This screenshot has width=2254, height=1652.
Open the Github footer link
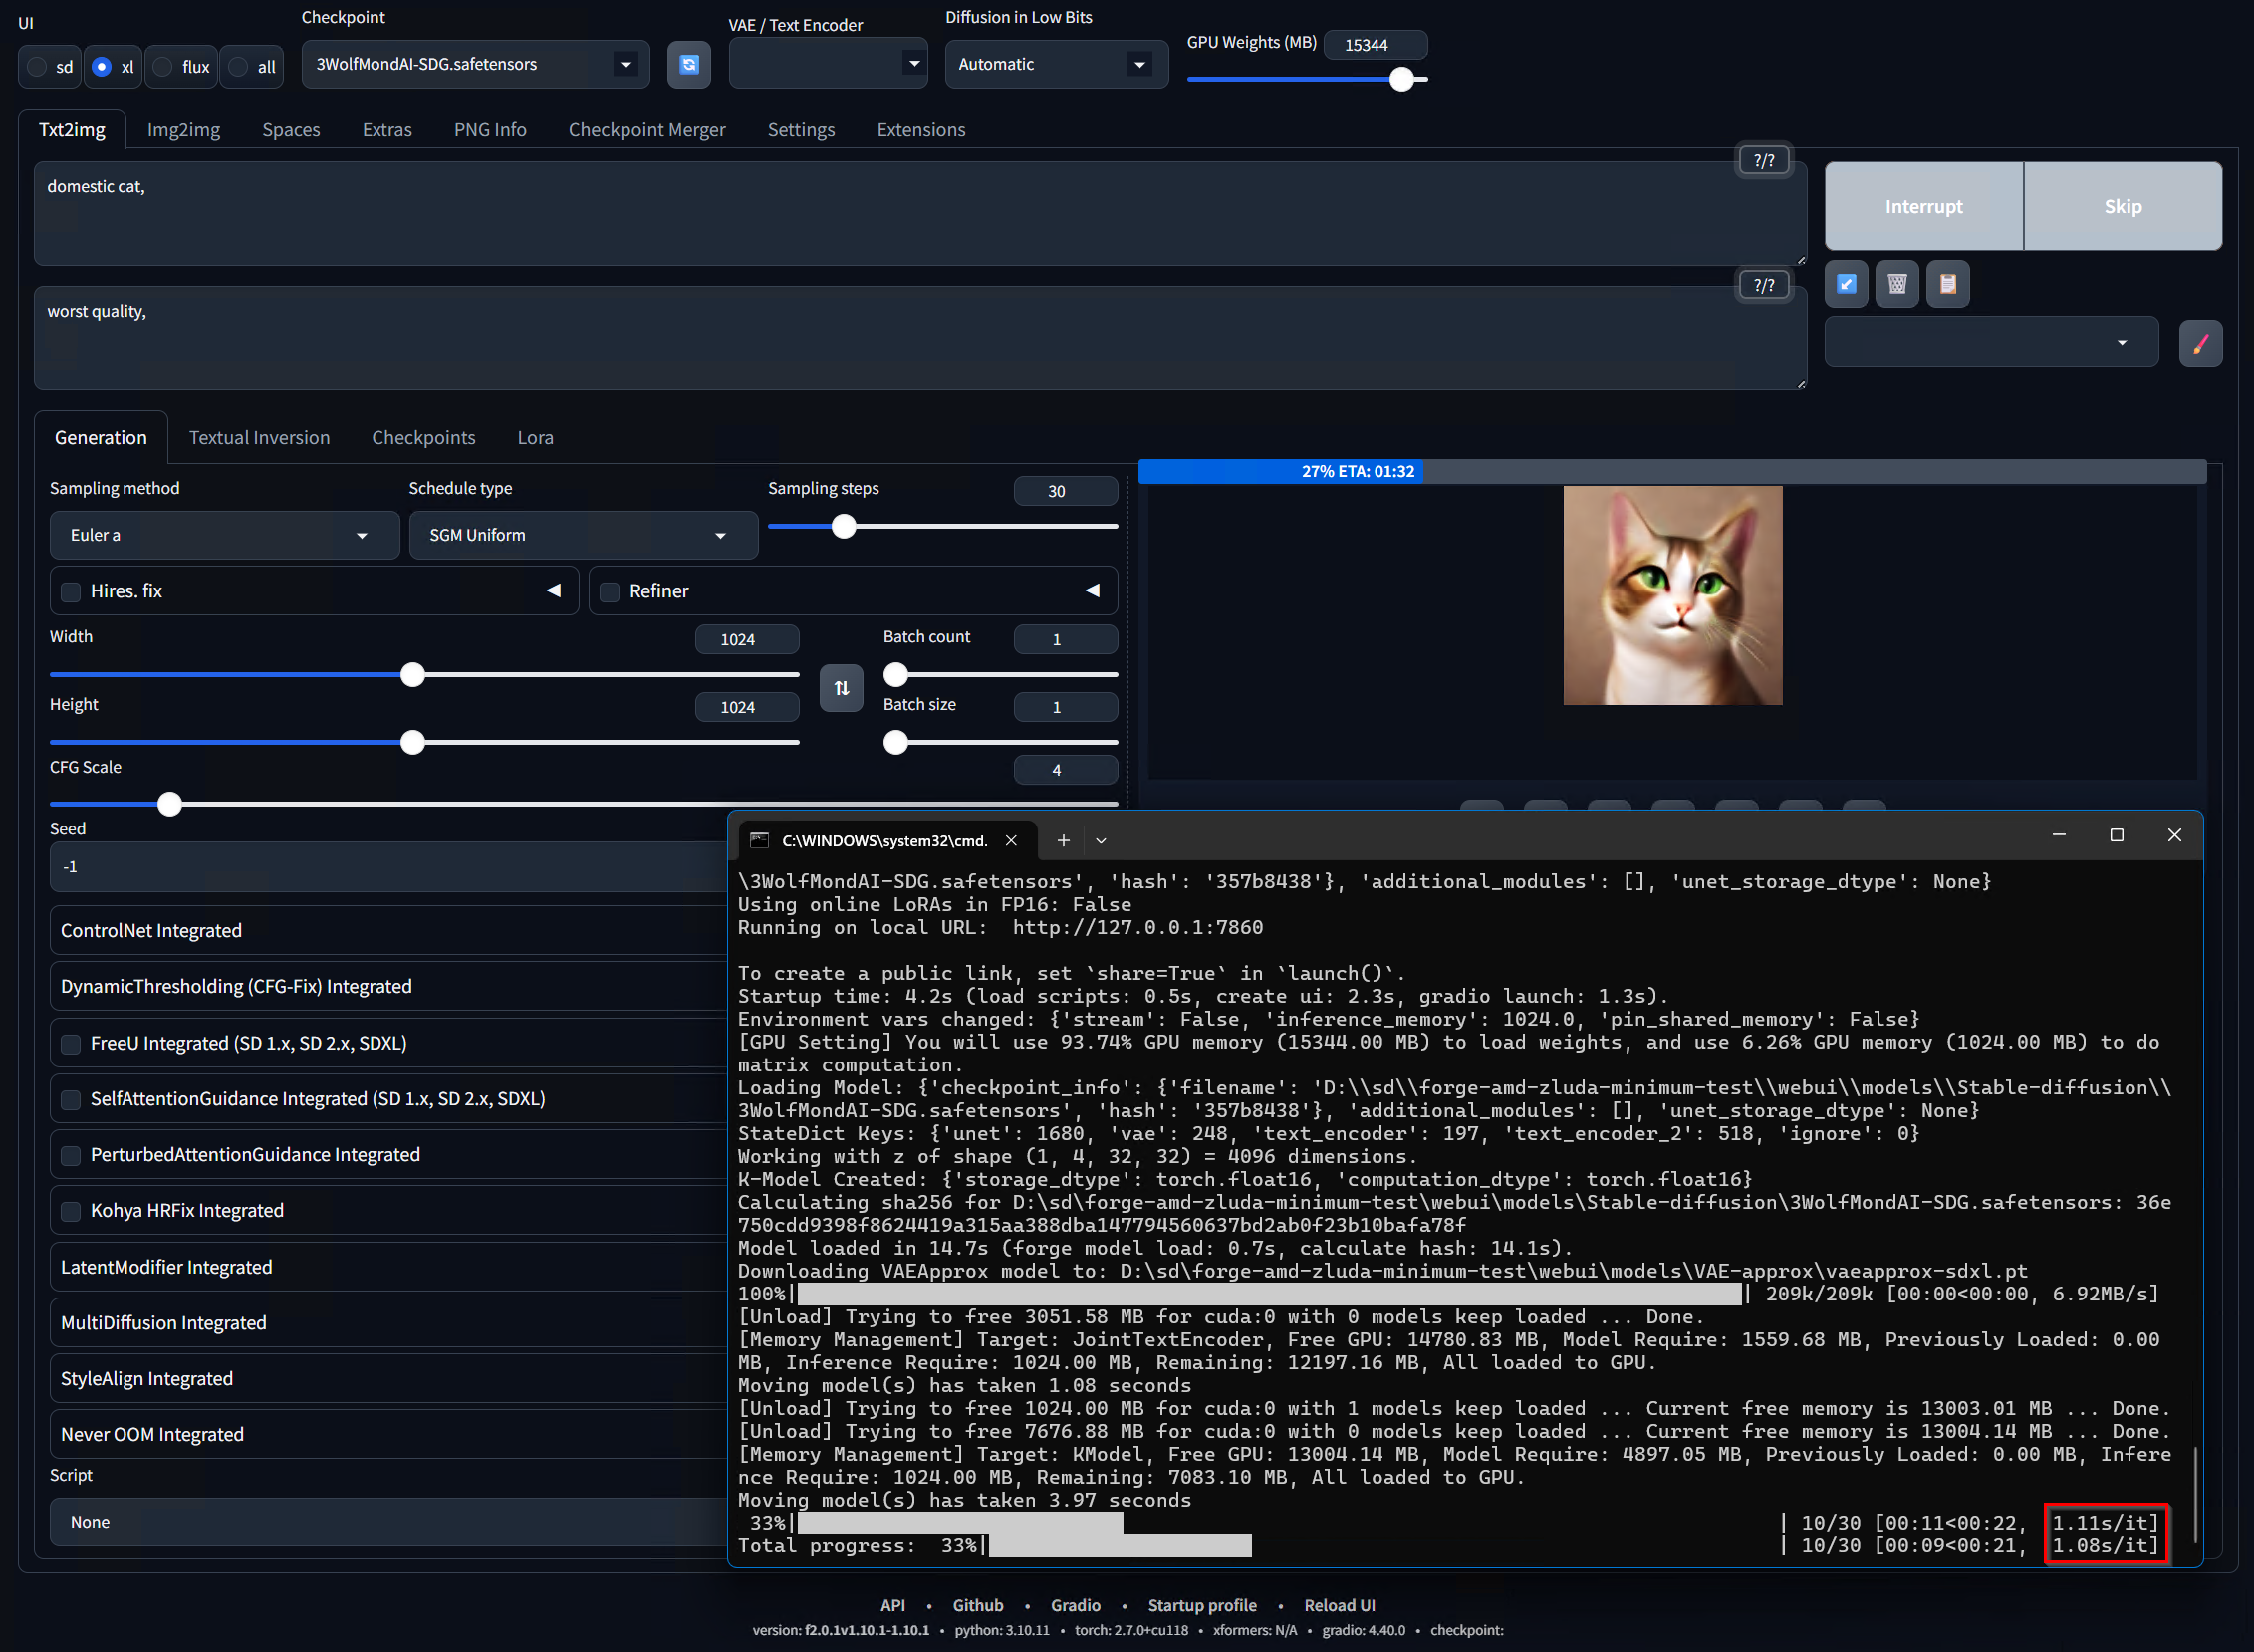point(977,1605)
